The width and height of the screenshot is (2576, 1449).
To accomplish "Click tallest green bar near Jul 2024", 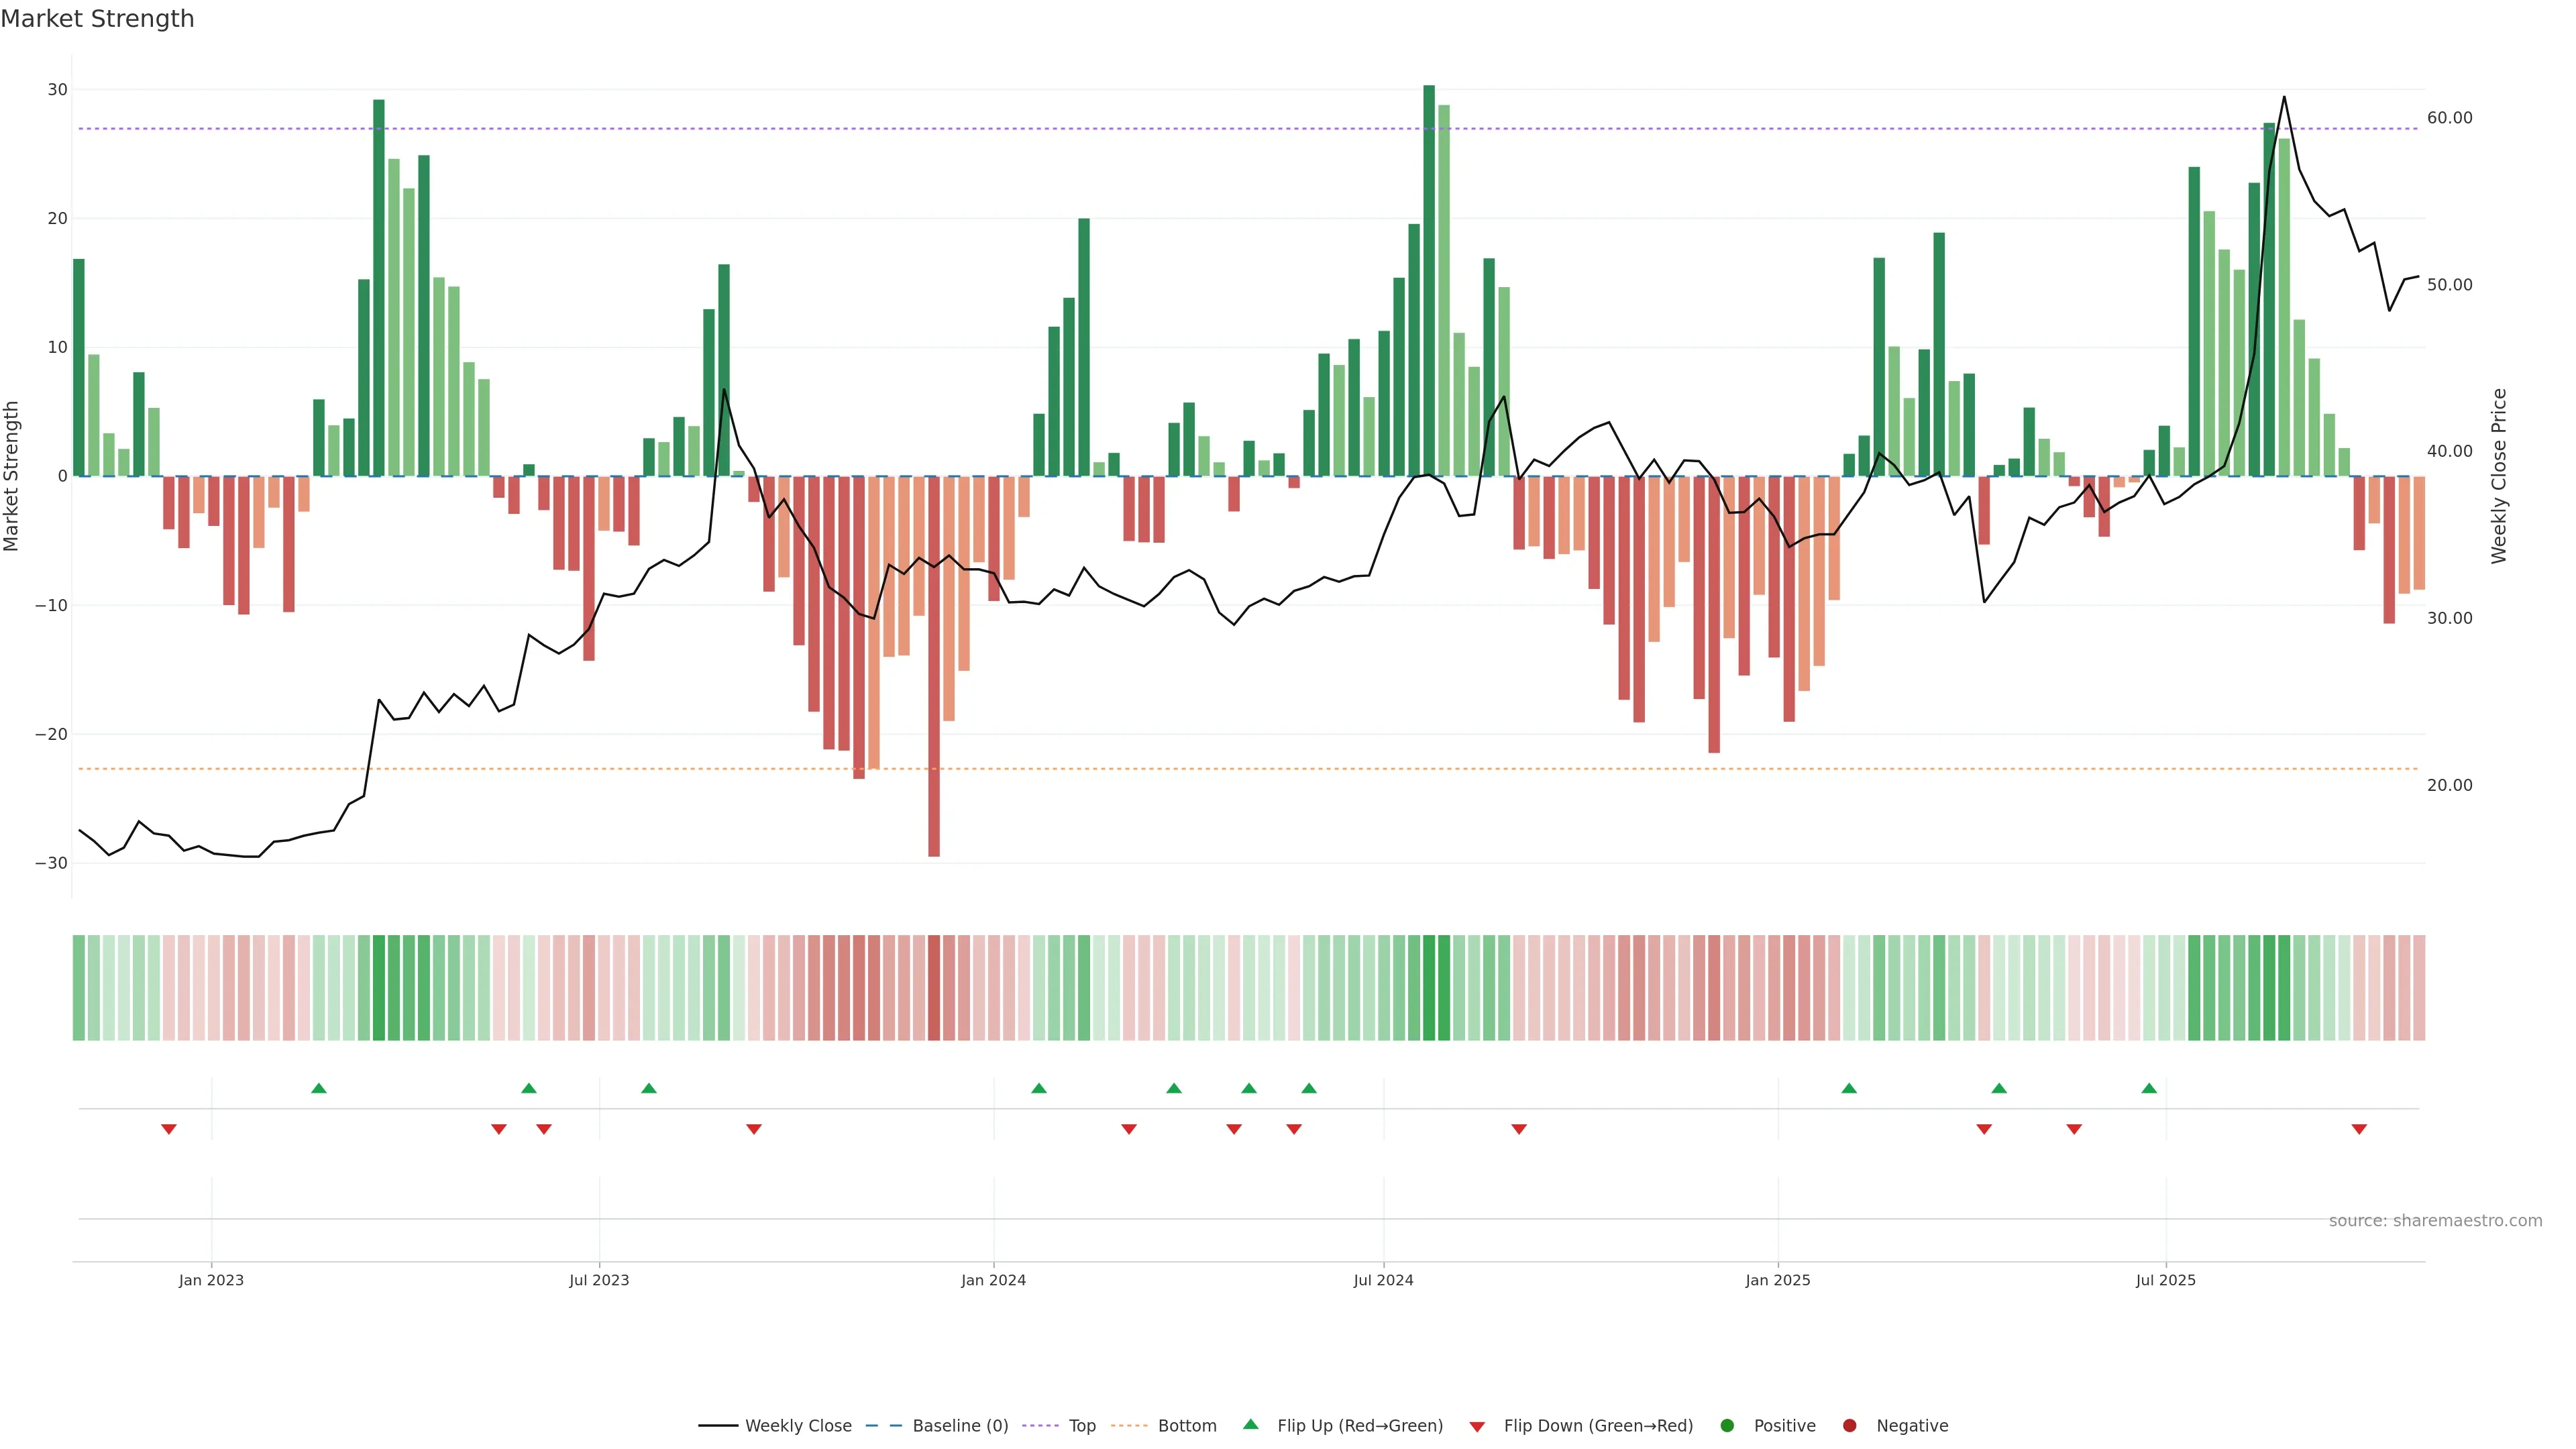I will coord(1429,280).
